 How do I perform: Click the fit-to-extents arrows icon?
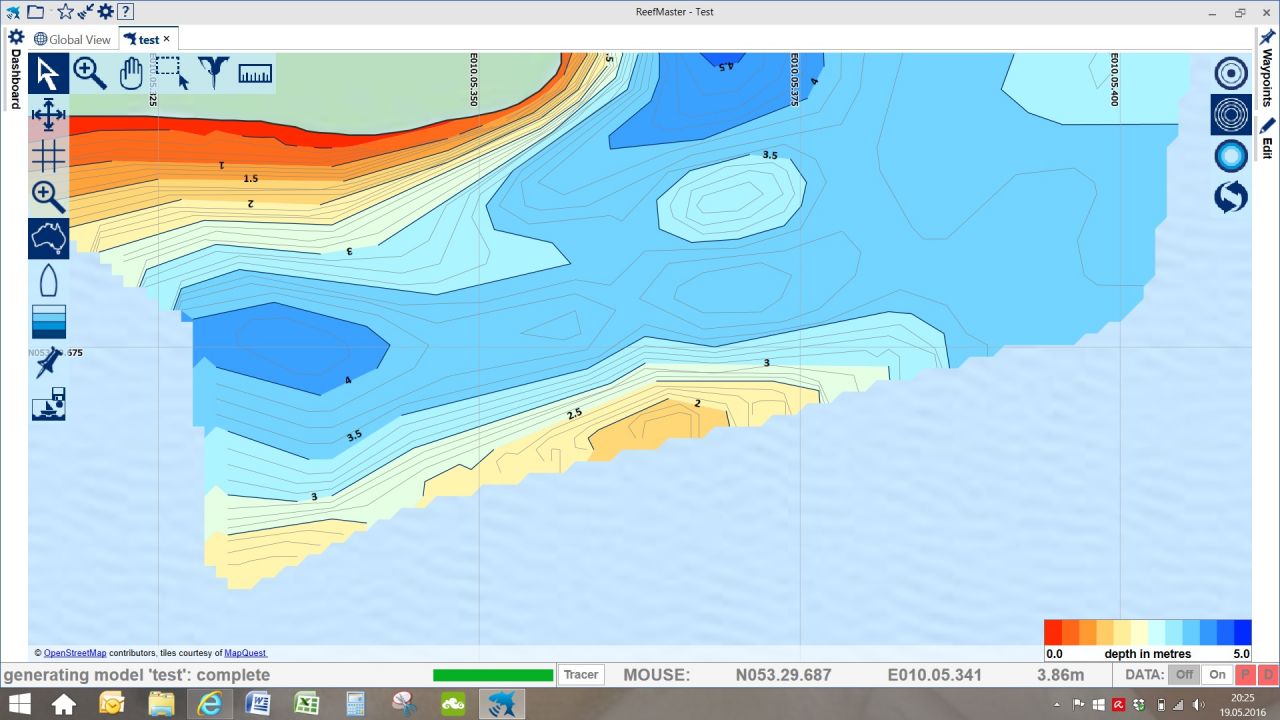48,115
